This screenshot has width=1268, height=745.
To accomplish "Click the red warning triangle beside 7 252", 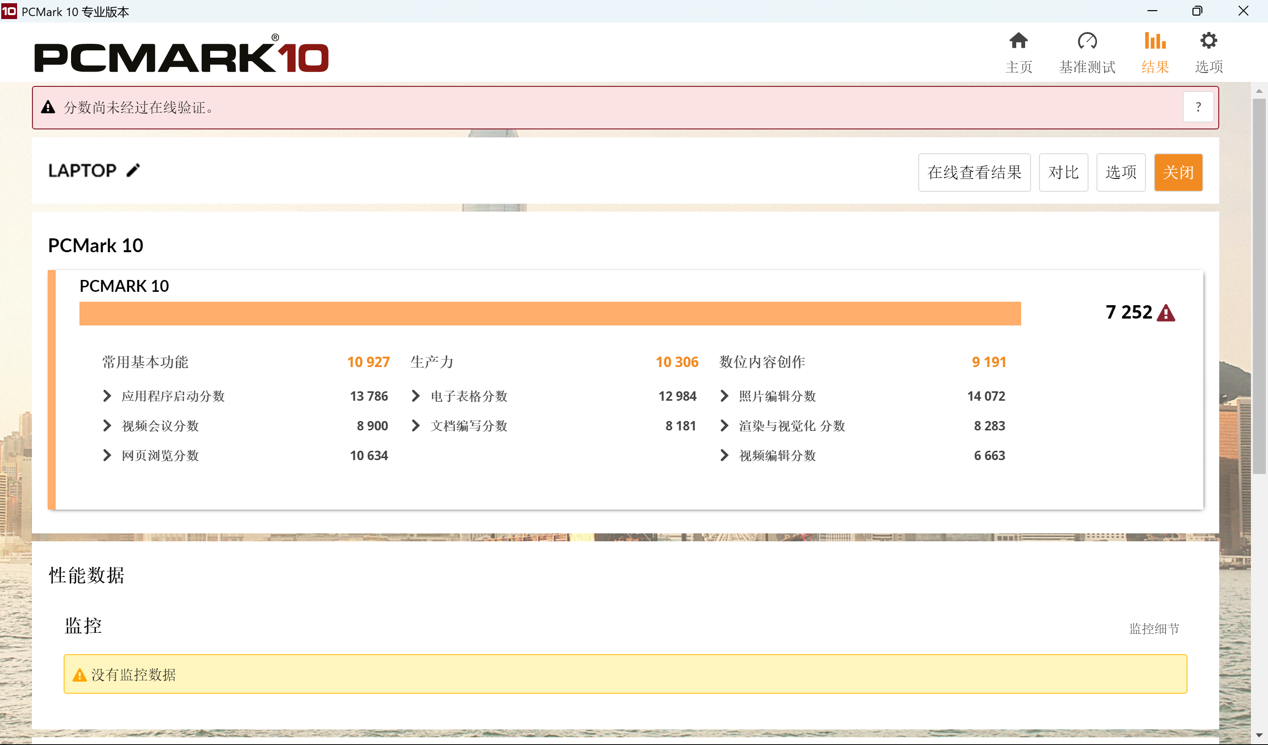I will pyautogui.click(x=1166, y=313).
